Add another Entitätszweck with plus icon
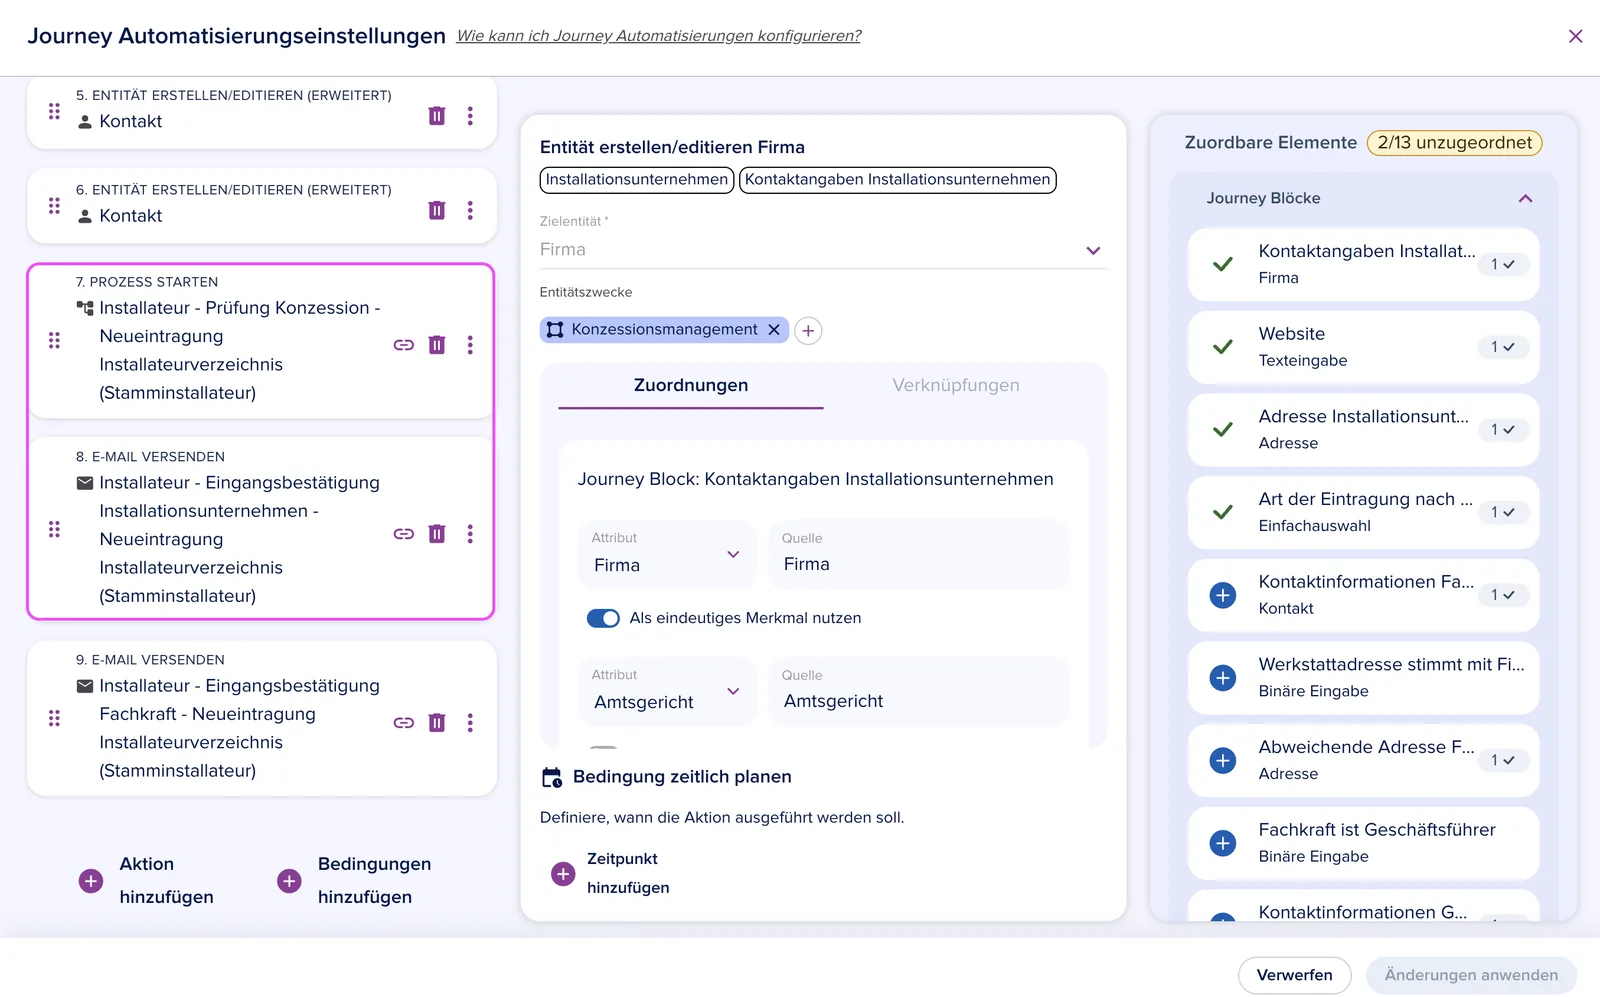1600x997 pixels. click(808, 331)
